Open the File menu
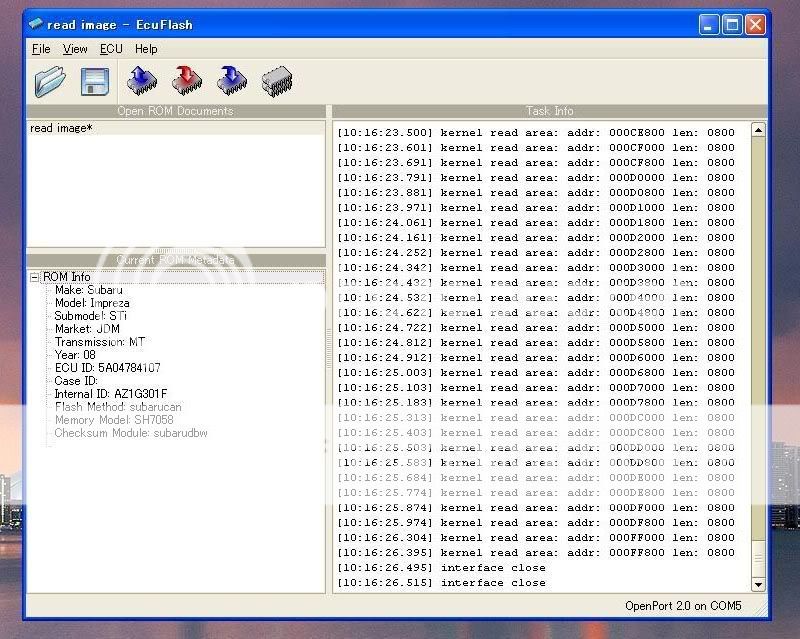The image size is (800, 639). pyautogui.click(x=41, y=49)
